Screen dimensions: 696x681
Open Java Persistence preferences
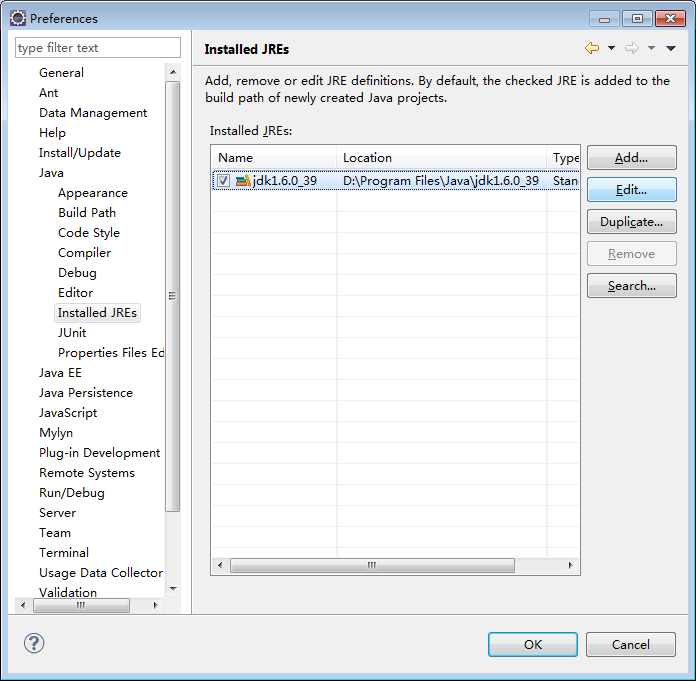click(x=86, y=392)
